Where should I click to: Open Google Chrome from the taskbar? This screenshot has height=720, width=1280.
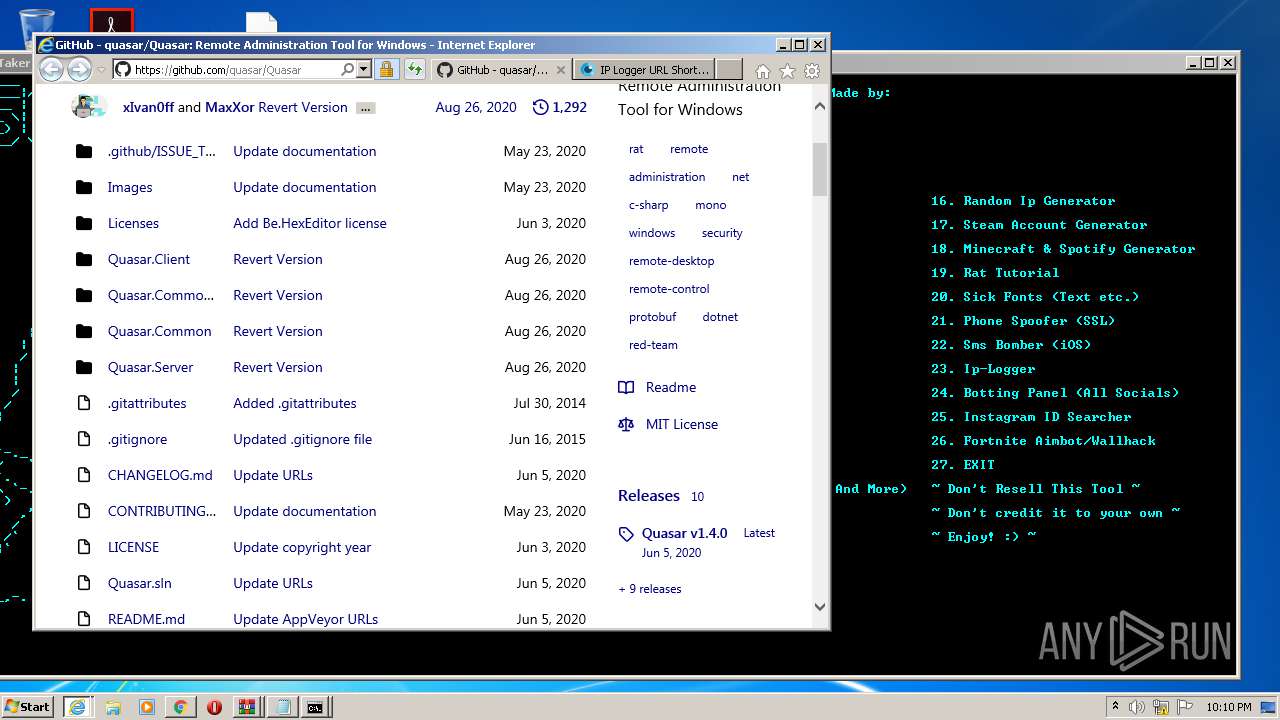point(180,707)
